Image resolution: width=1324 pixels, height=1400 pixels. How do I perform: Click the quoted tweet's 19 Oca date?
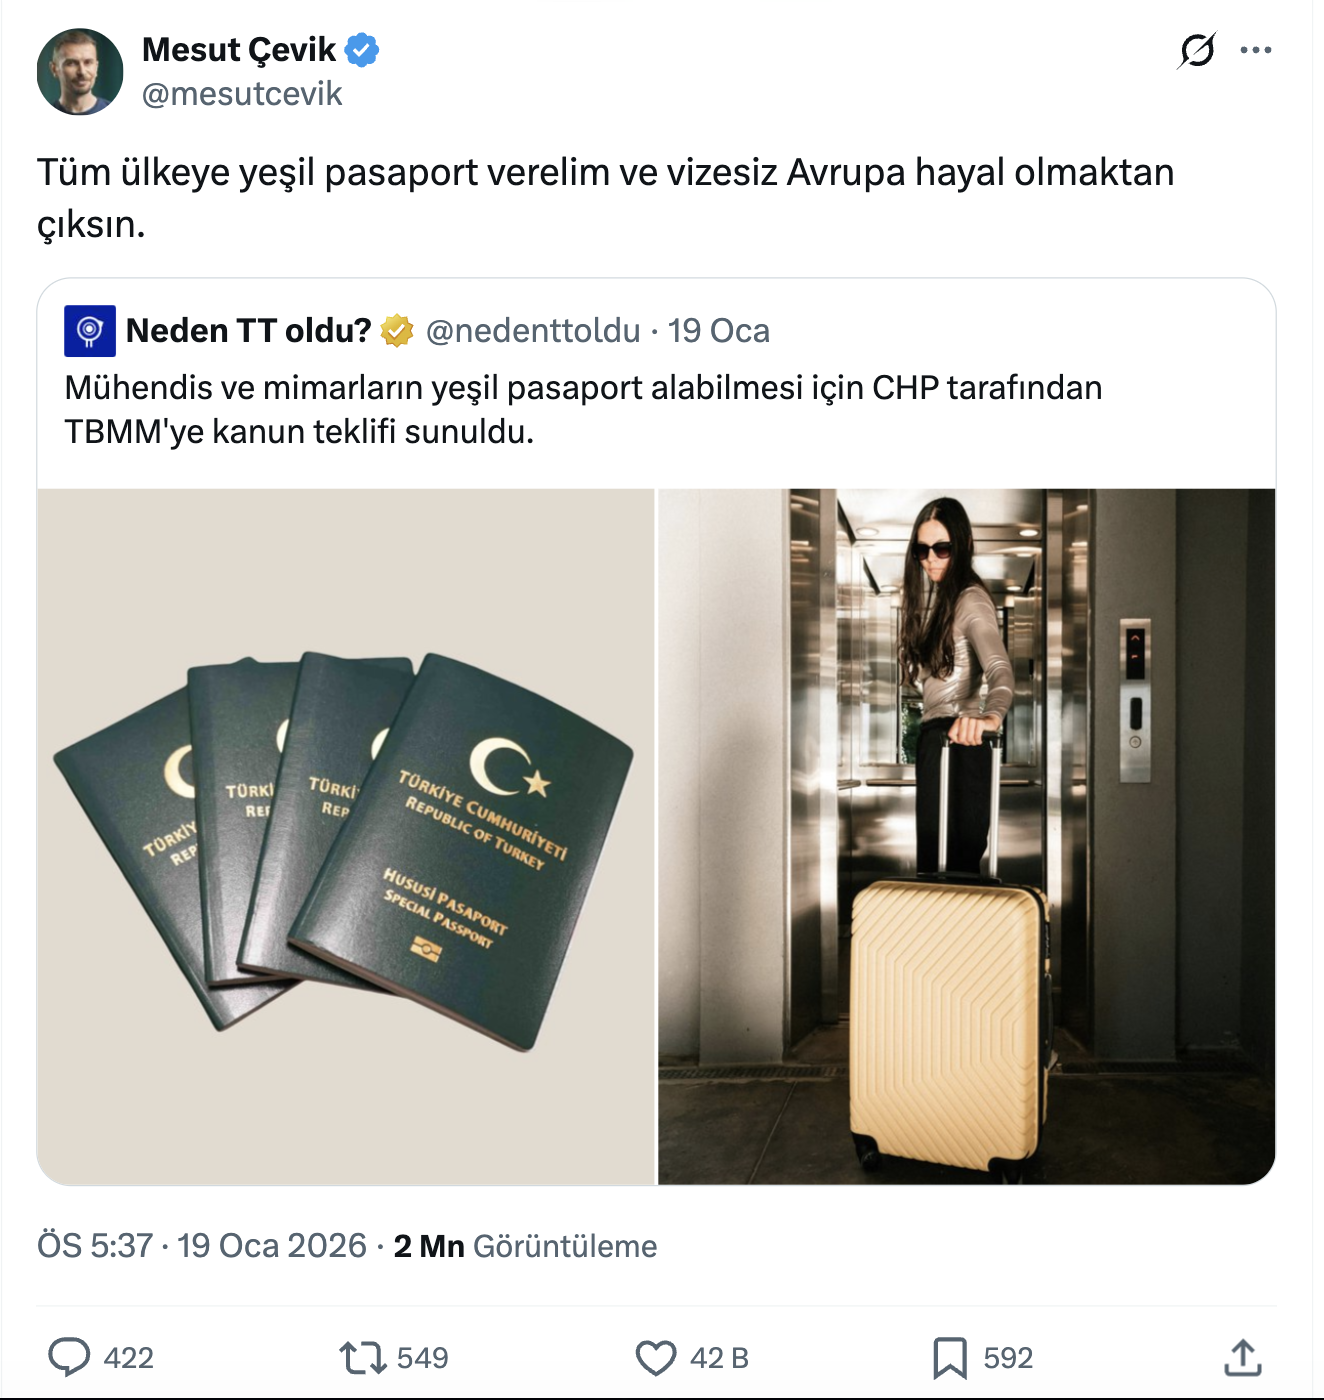click(719, 331)
